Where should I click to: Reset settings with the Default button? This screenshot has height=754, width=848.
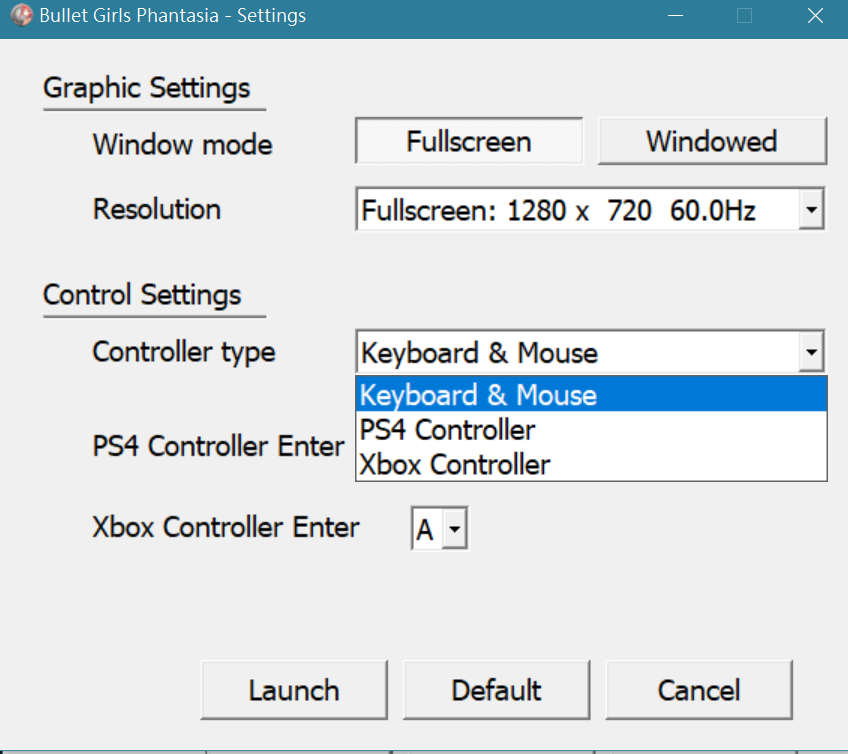click(496, 690)
